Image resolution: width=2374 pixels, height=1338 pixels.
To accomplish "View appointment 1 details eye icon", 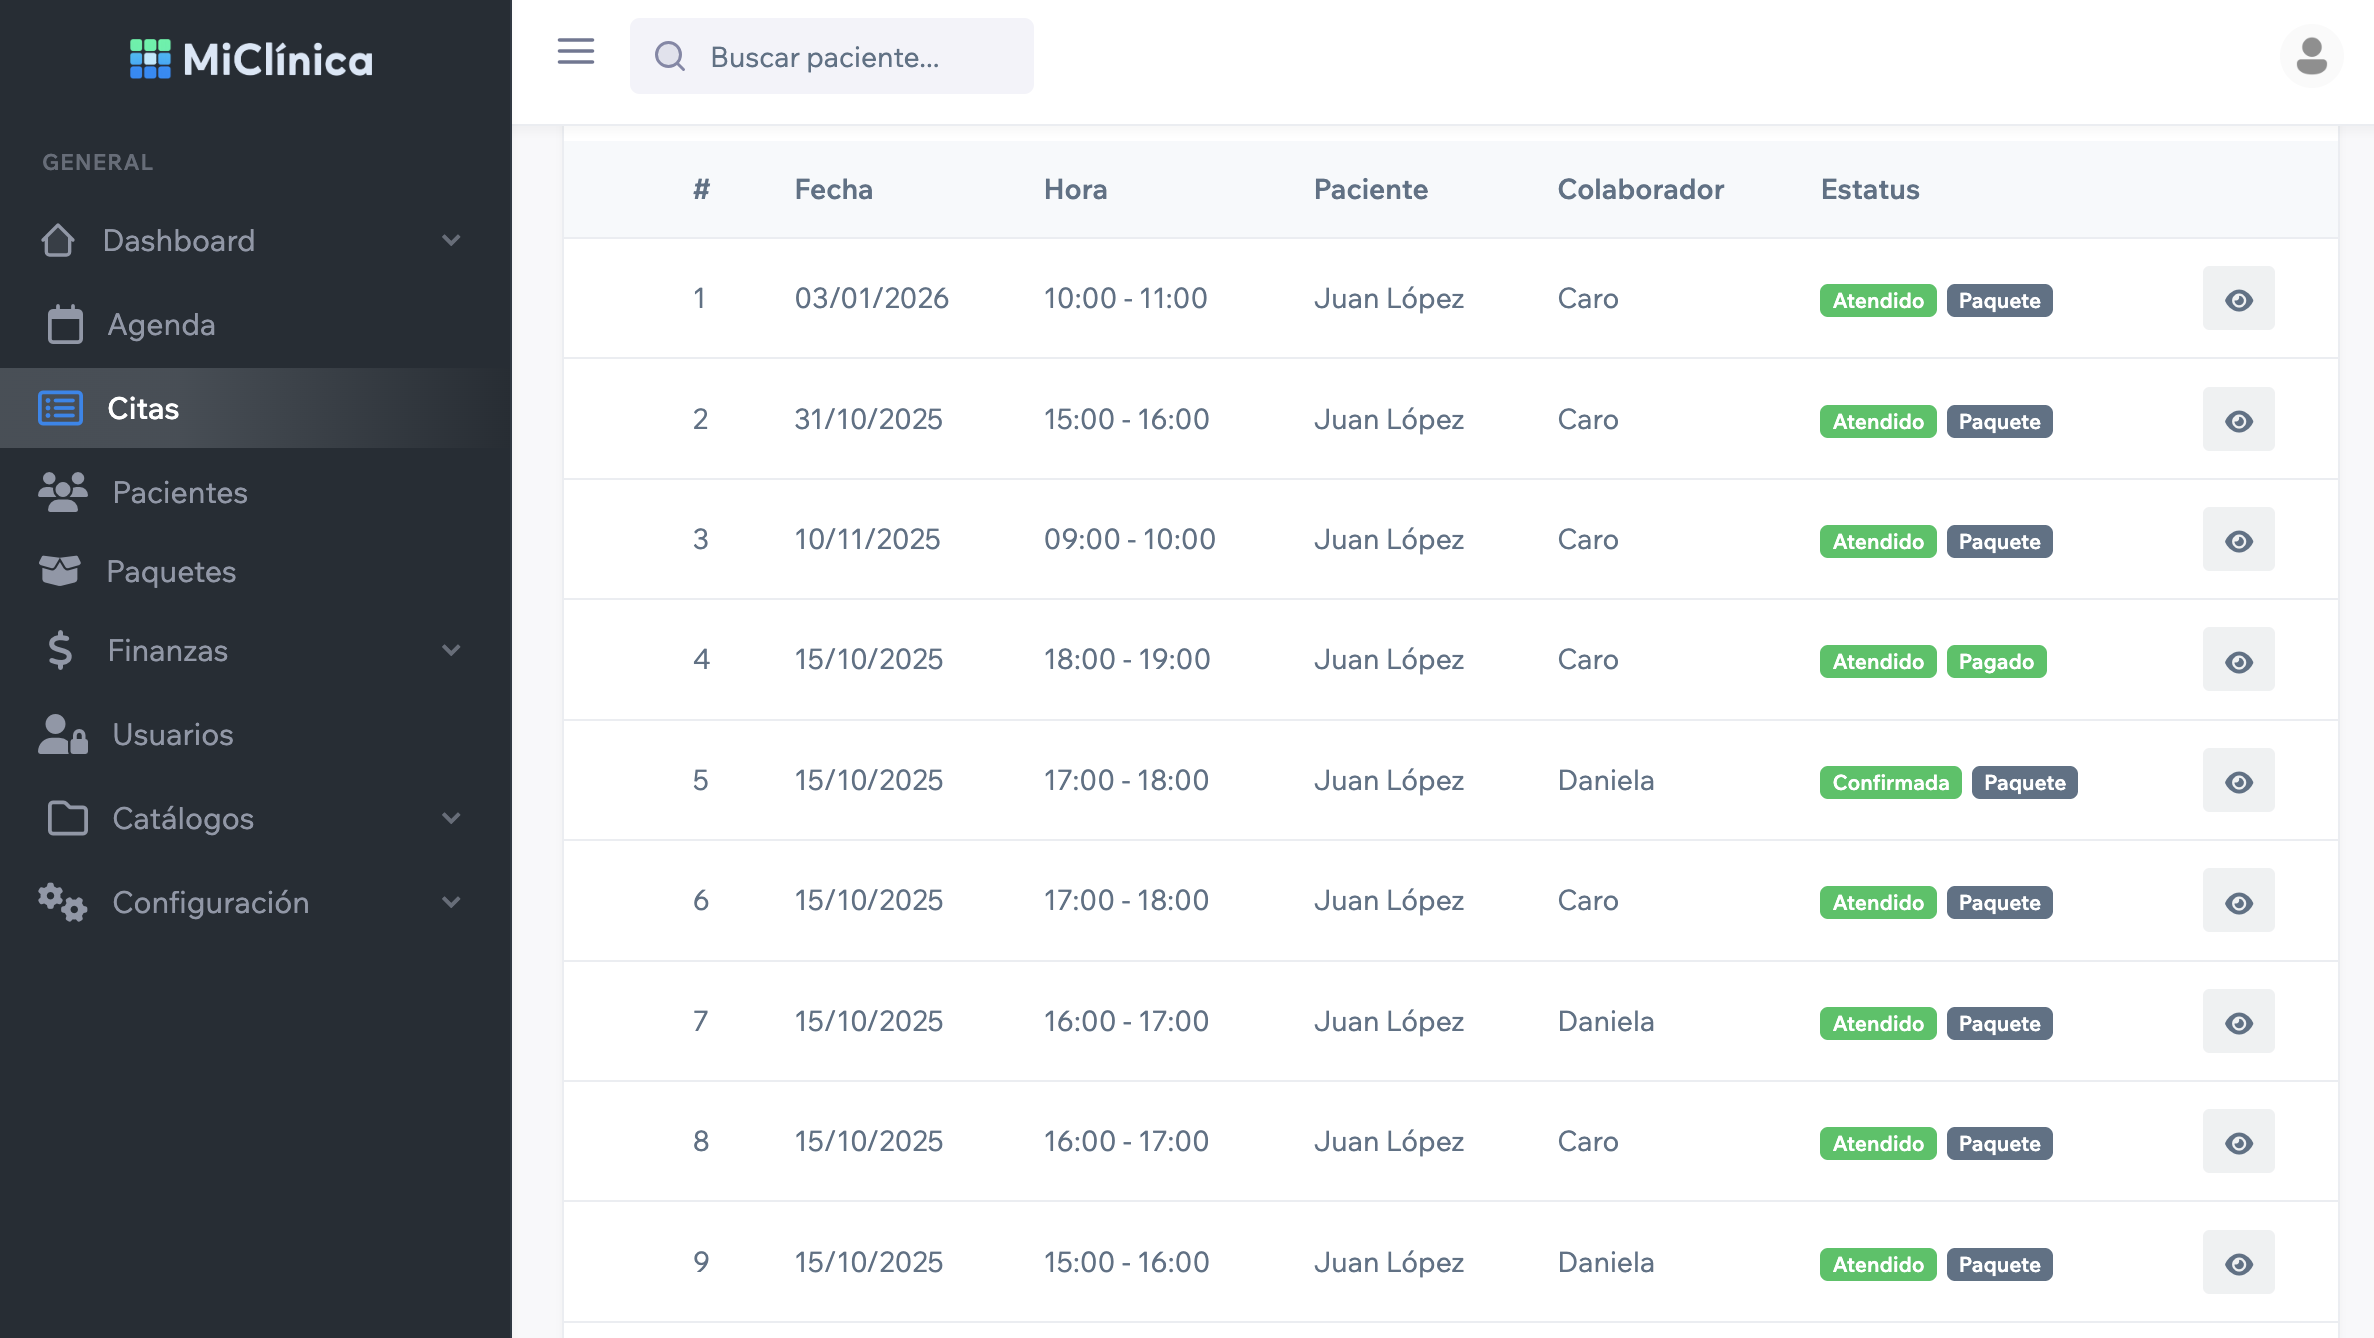I will click(2238, 299).
